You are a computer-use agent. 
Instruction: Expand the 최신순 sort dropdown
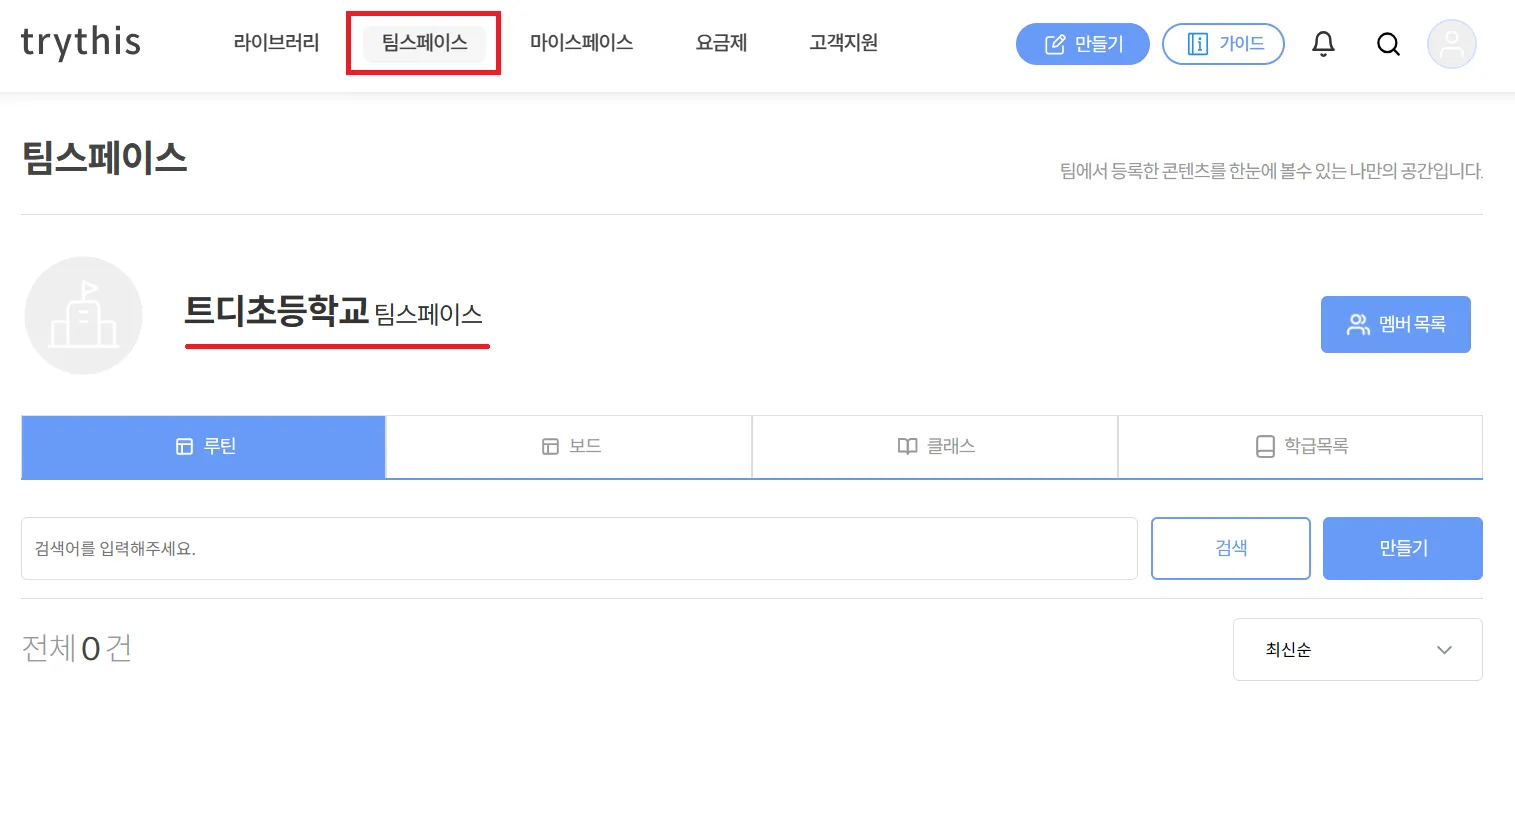coord(1357,650)
